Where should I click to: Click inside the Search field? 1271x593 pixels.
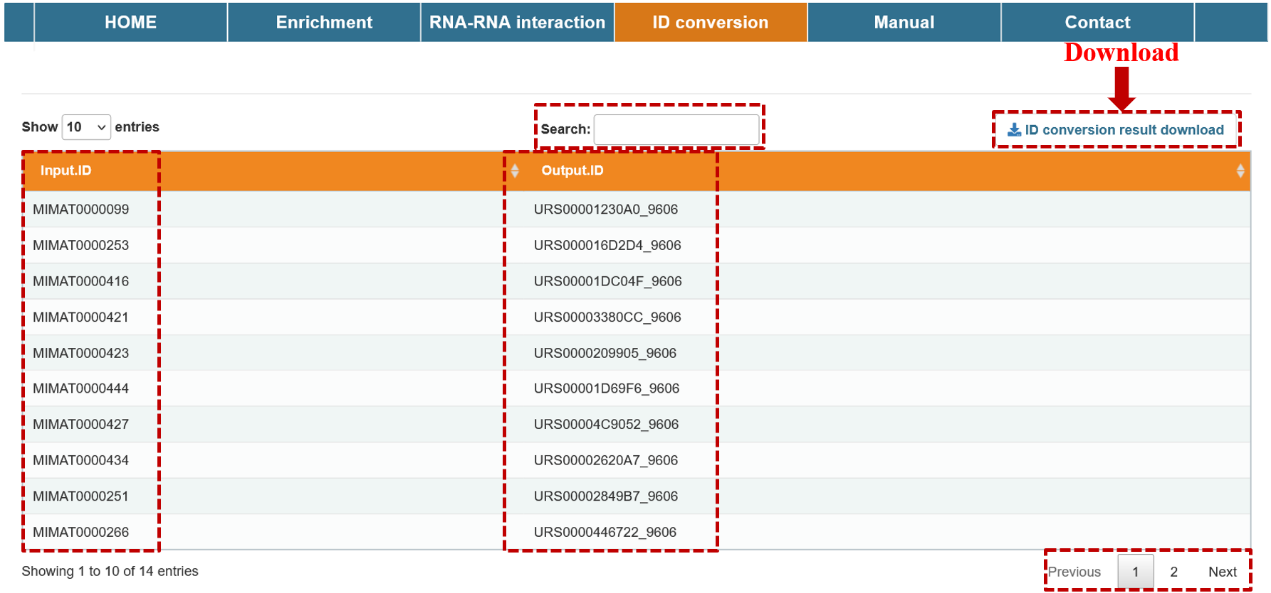point(676,129)
